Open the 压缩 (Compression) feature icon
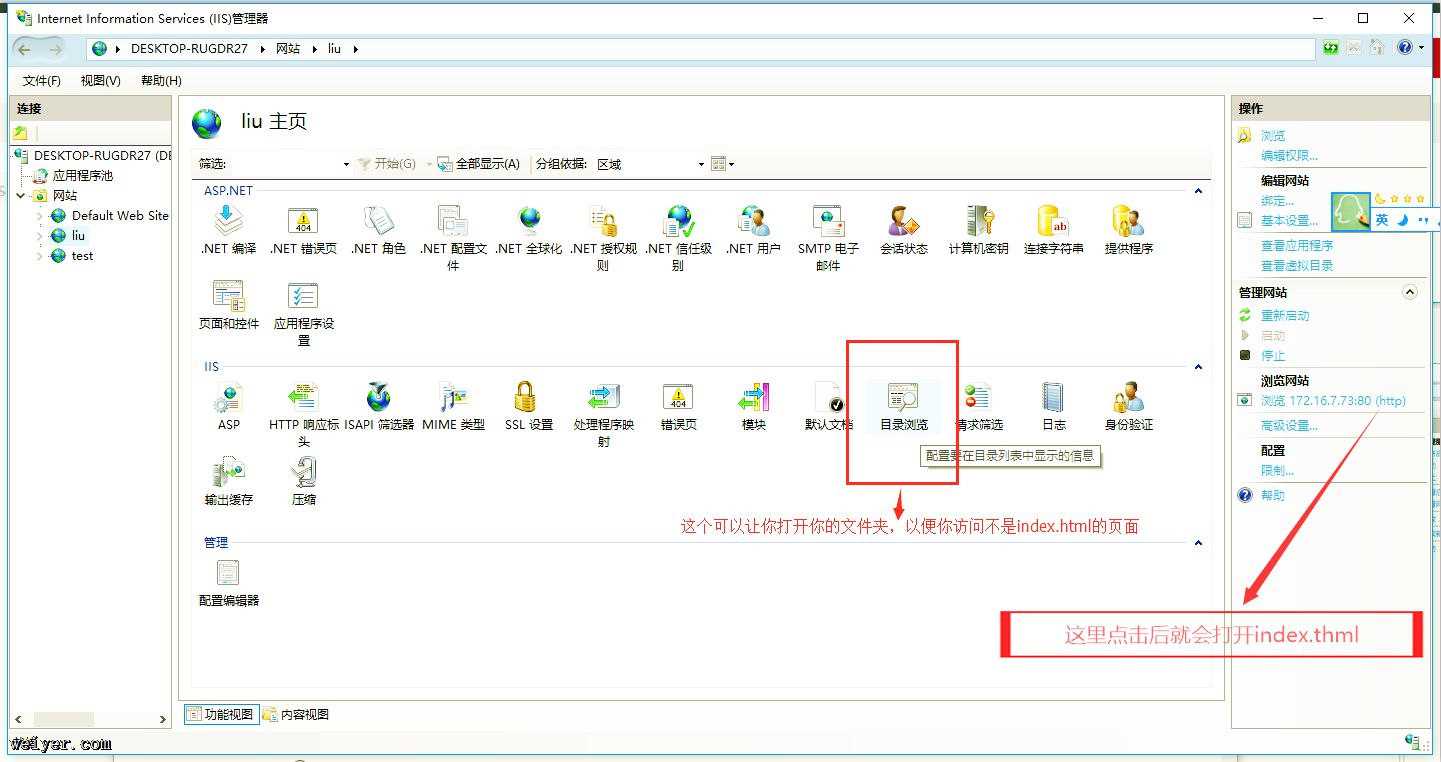The height and width of the screenshot is (762, 1441). click(303, 474)
